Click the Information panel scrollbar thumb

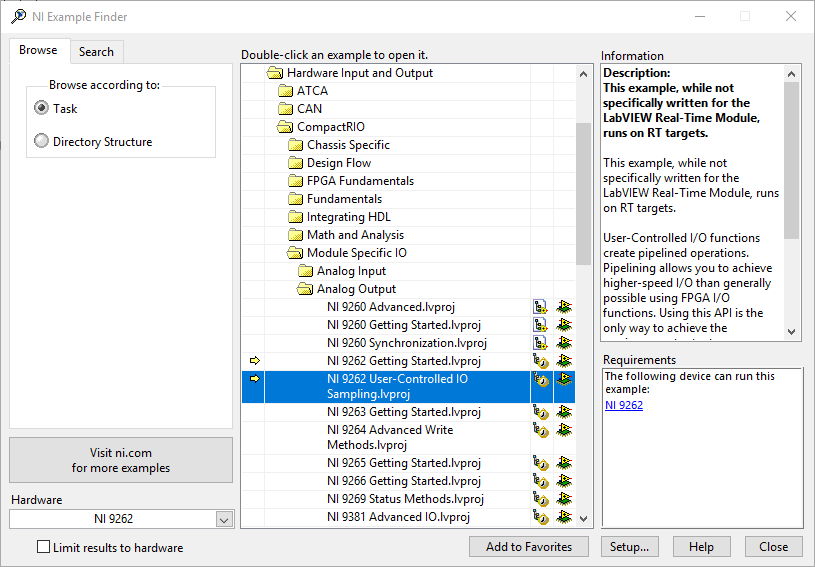(x=791, y=160)
